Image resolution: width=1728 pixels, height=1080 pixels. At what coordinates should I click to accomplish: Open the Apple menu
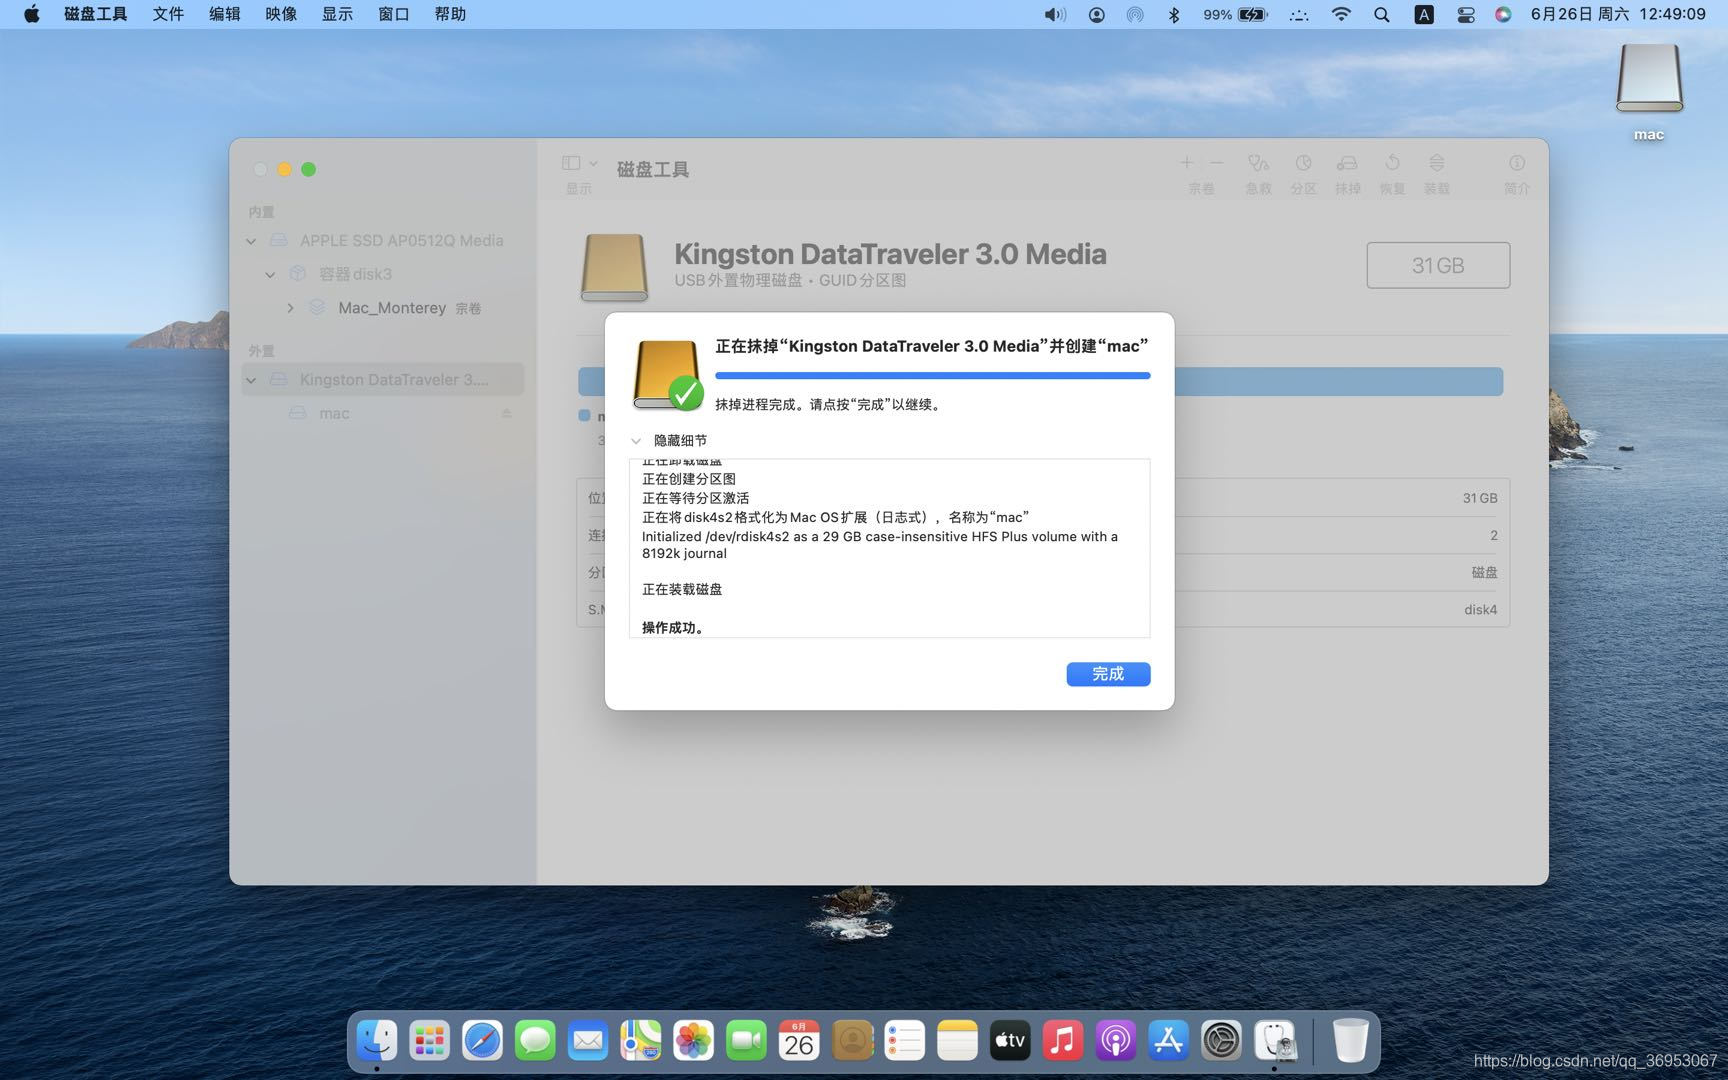(32, 14)
